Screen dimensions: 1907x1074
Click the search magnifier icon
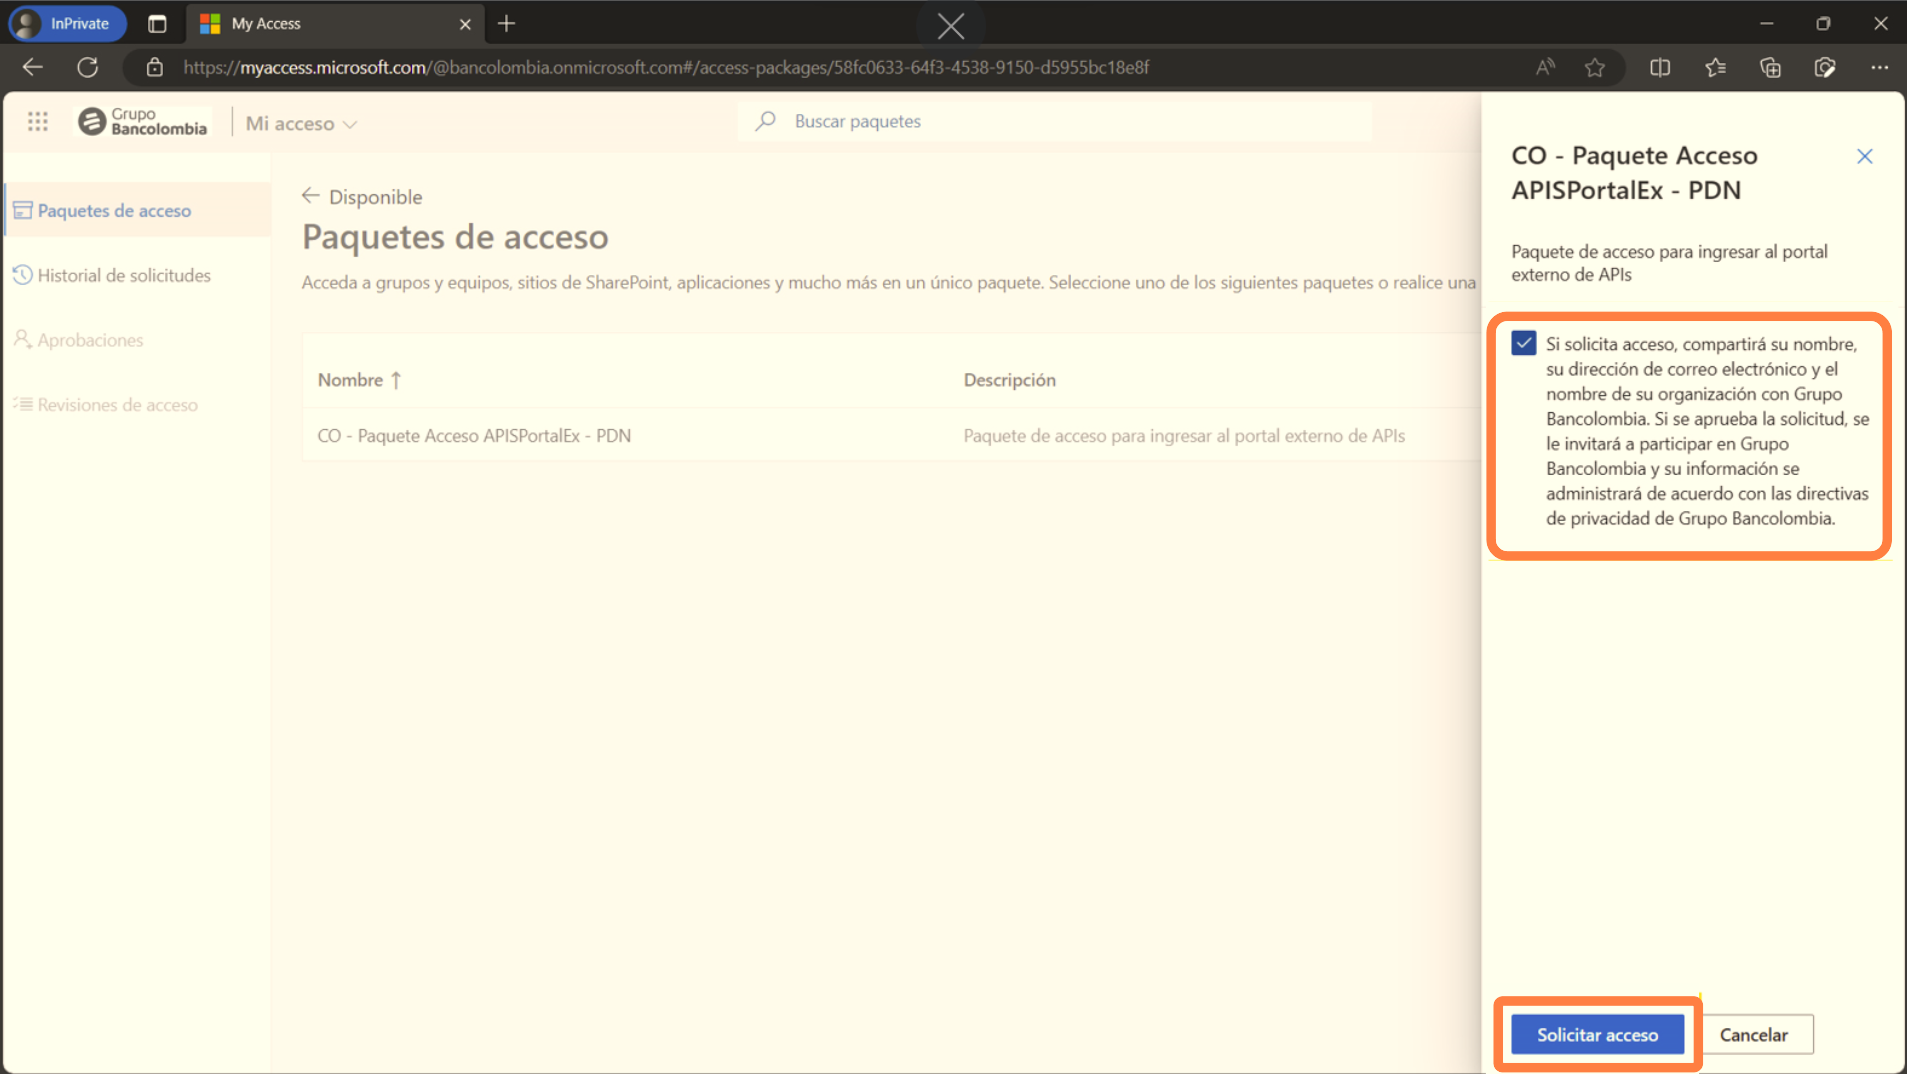tap(766, 121)
